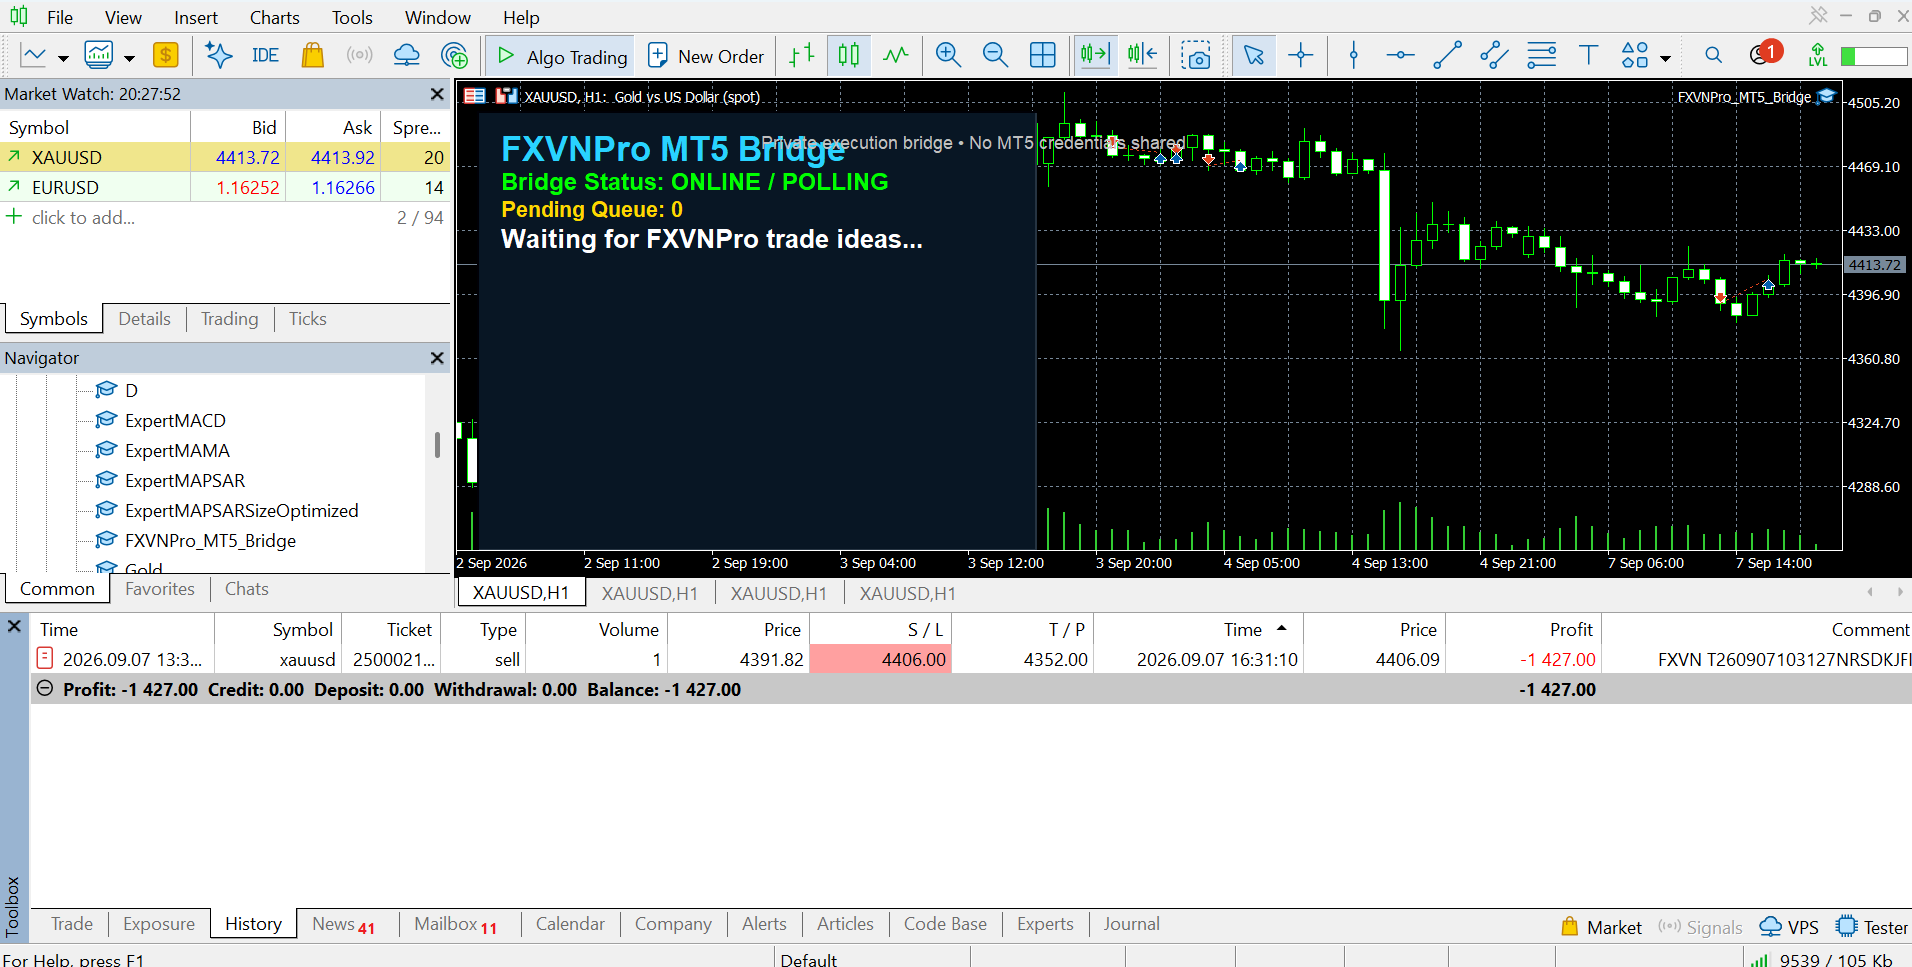Open the Signals broadcast icon in toolbar
Image resolution: width=1912 pixels, height=967 pixels.
point(360,55)
